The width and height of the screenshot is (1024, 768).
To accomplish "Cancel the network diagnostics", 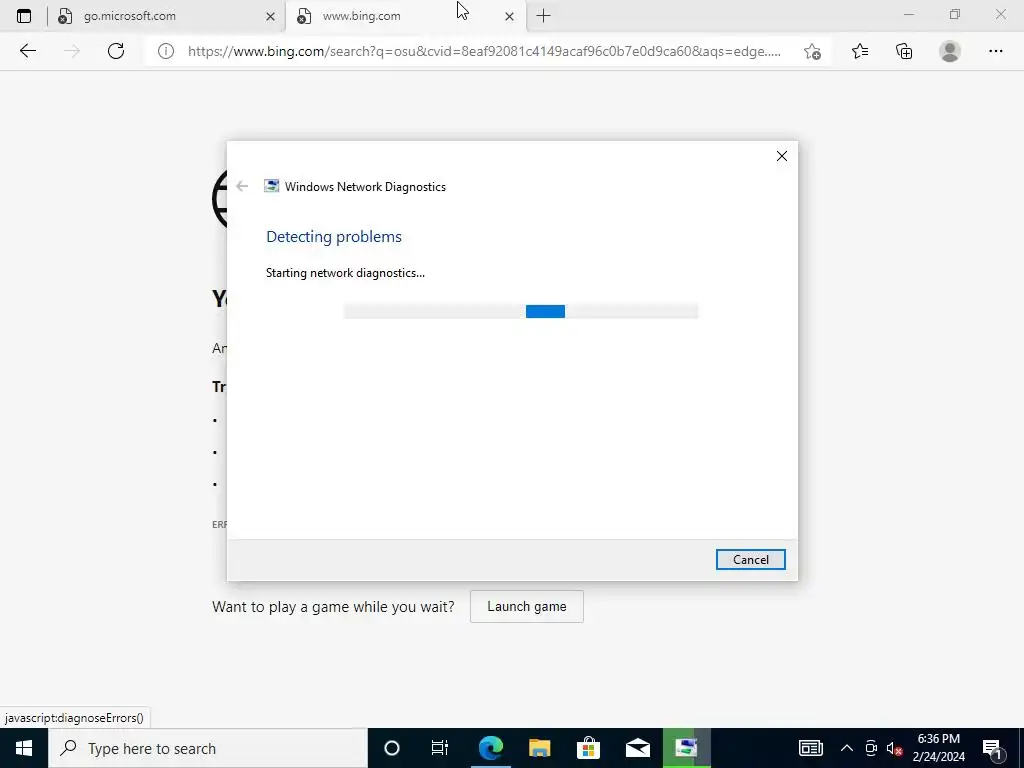I will [750, 560].
